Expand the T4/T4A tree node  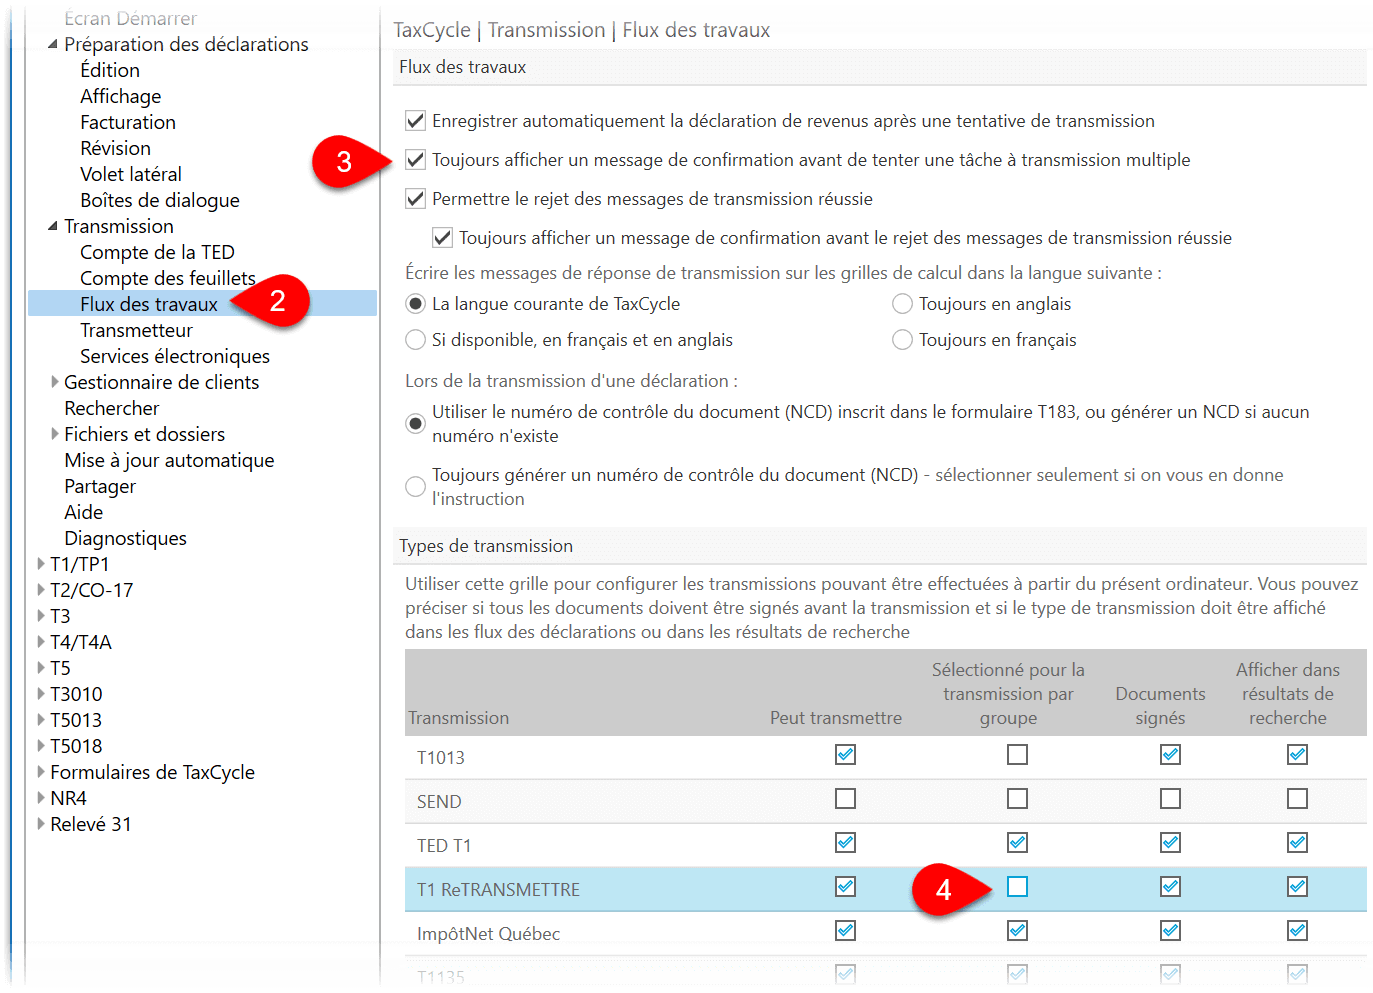40,642
